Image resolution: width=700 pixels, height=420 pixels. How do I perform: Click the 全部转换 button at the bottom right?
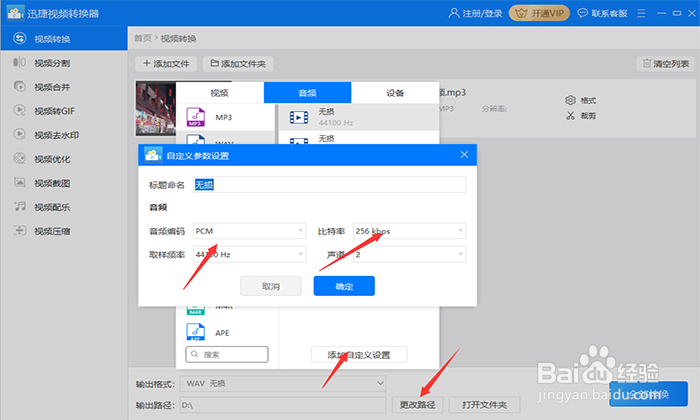[648, 394]
